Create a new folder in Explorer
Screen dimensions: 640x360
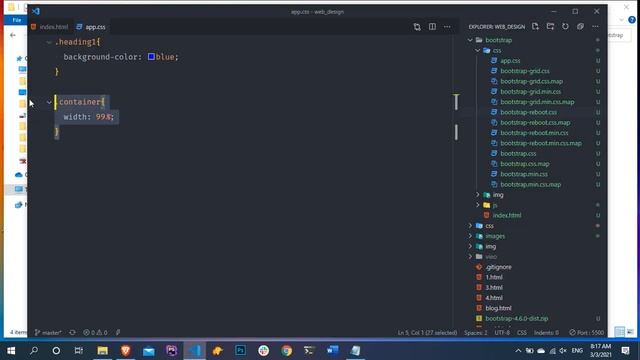pyautogui.click(x=550, y=27)
